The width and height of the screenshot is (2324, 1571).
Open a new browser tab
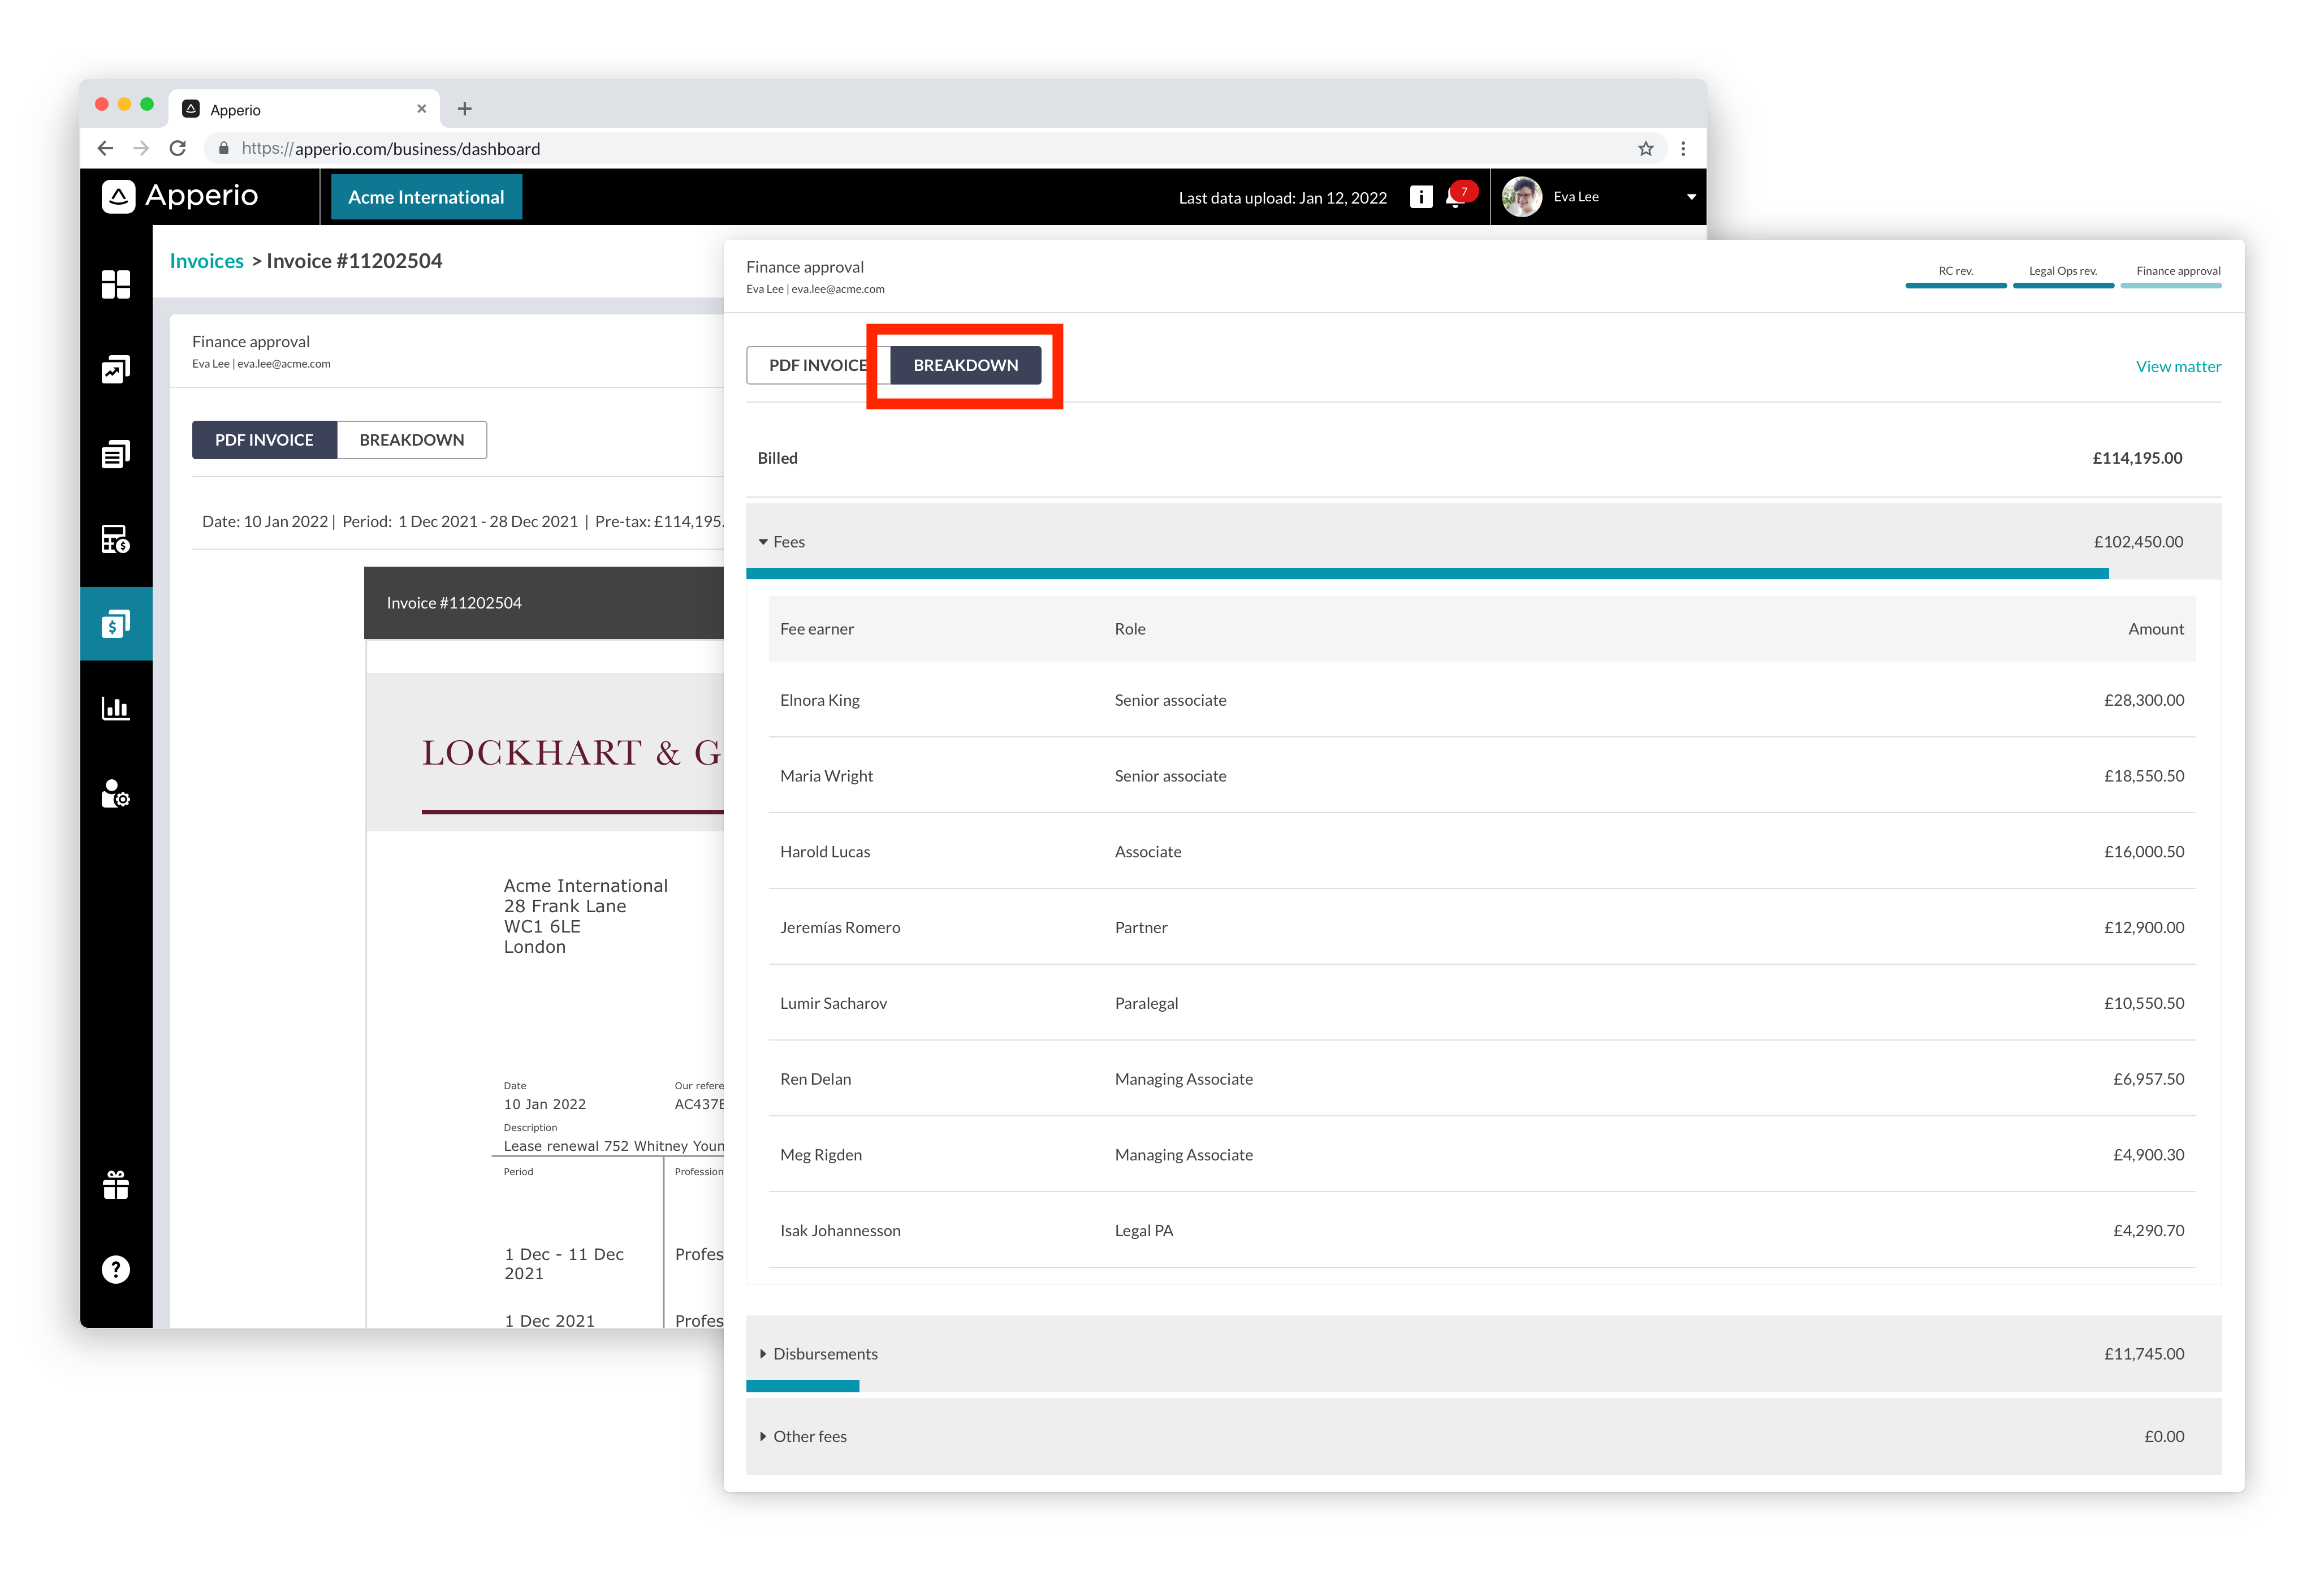click(x=464, y=109)
